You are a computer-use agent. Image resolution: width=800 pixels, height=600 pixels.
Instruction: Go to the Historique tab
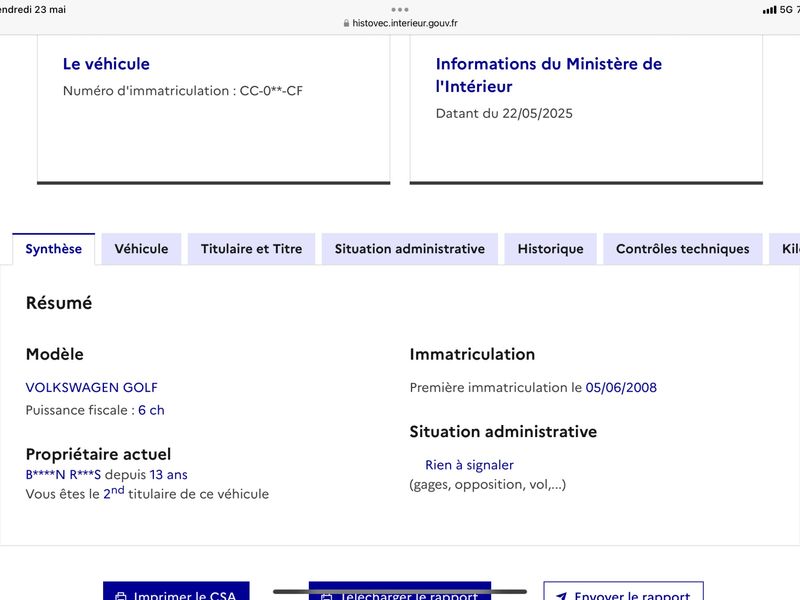[x=551, y=249]
